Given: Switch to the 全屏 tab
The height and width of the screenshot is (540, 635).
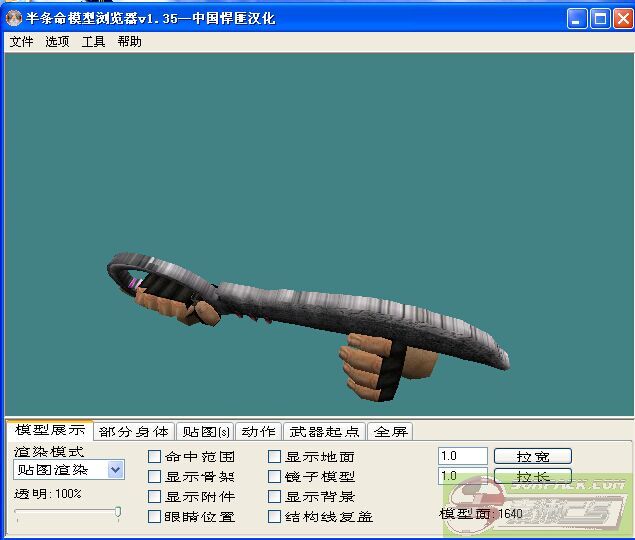Looking at the screenshot, I should coord(390,432).
